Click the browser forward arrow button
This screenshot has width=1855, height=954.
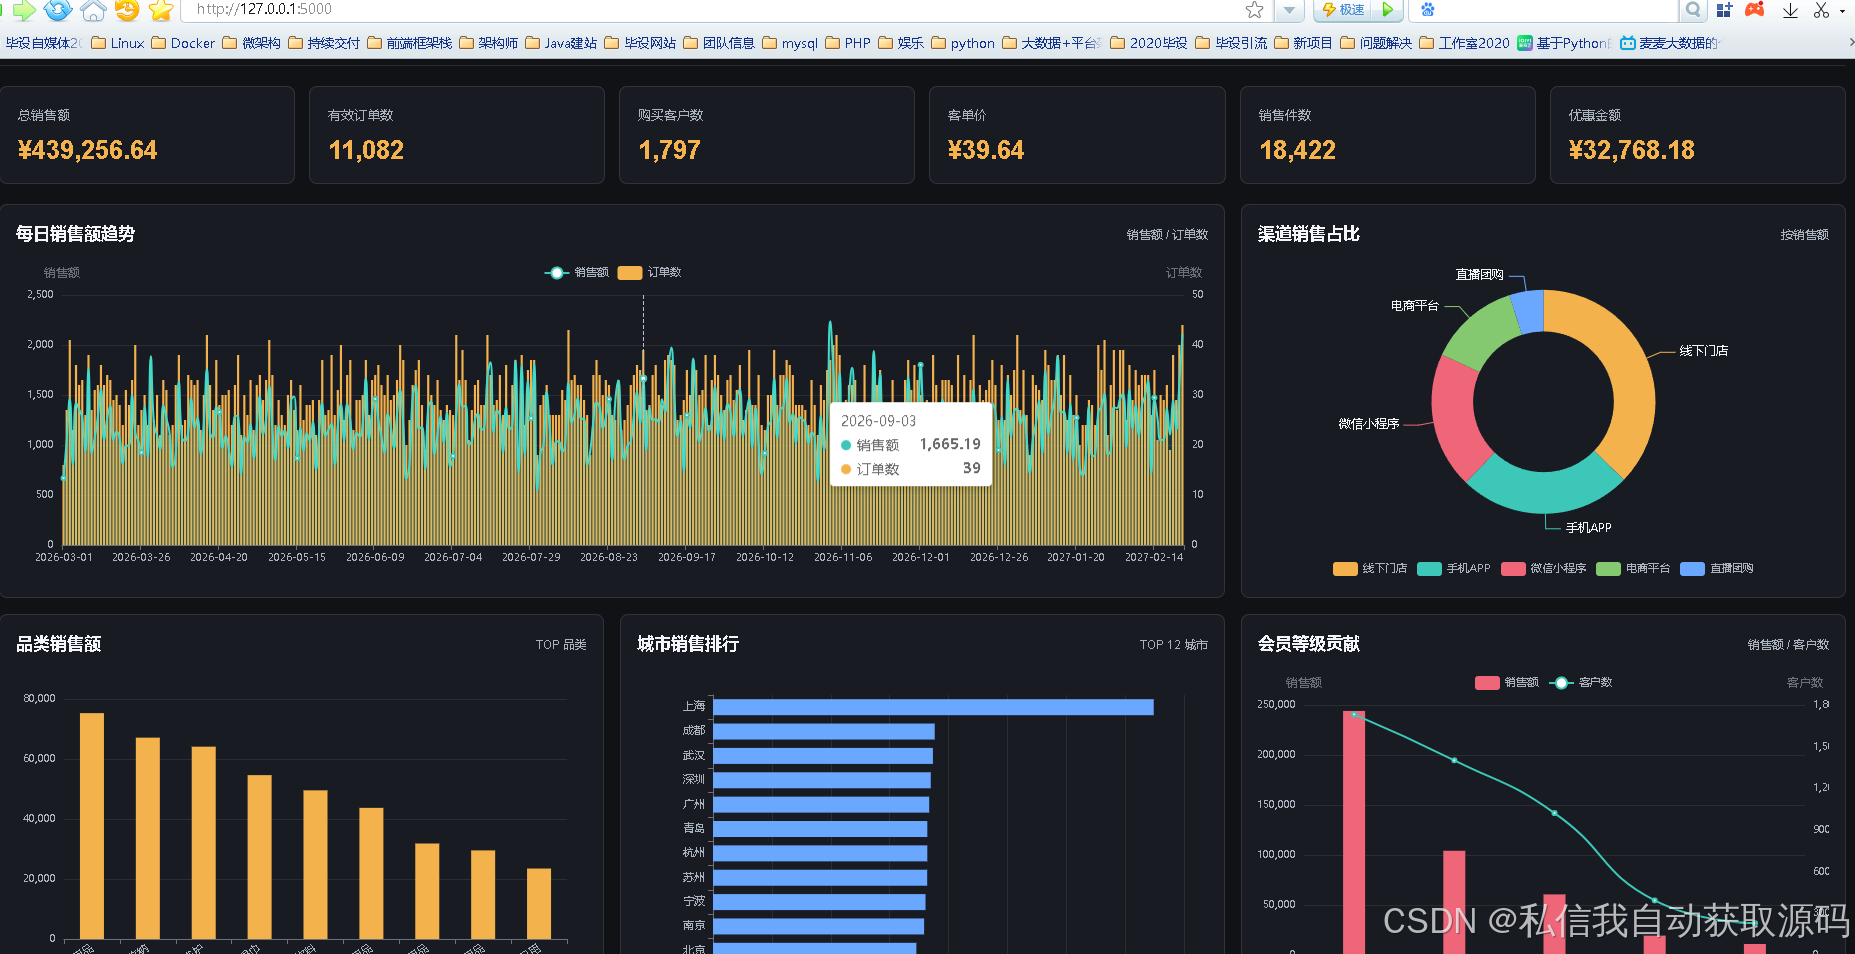24,10
